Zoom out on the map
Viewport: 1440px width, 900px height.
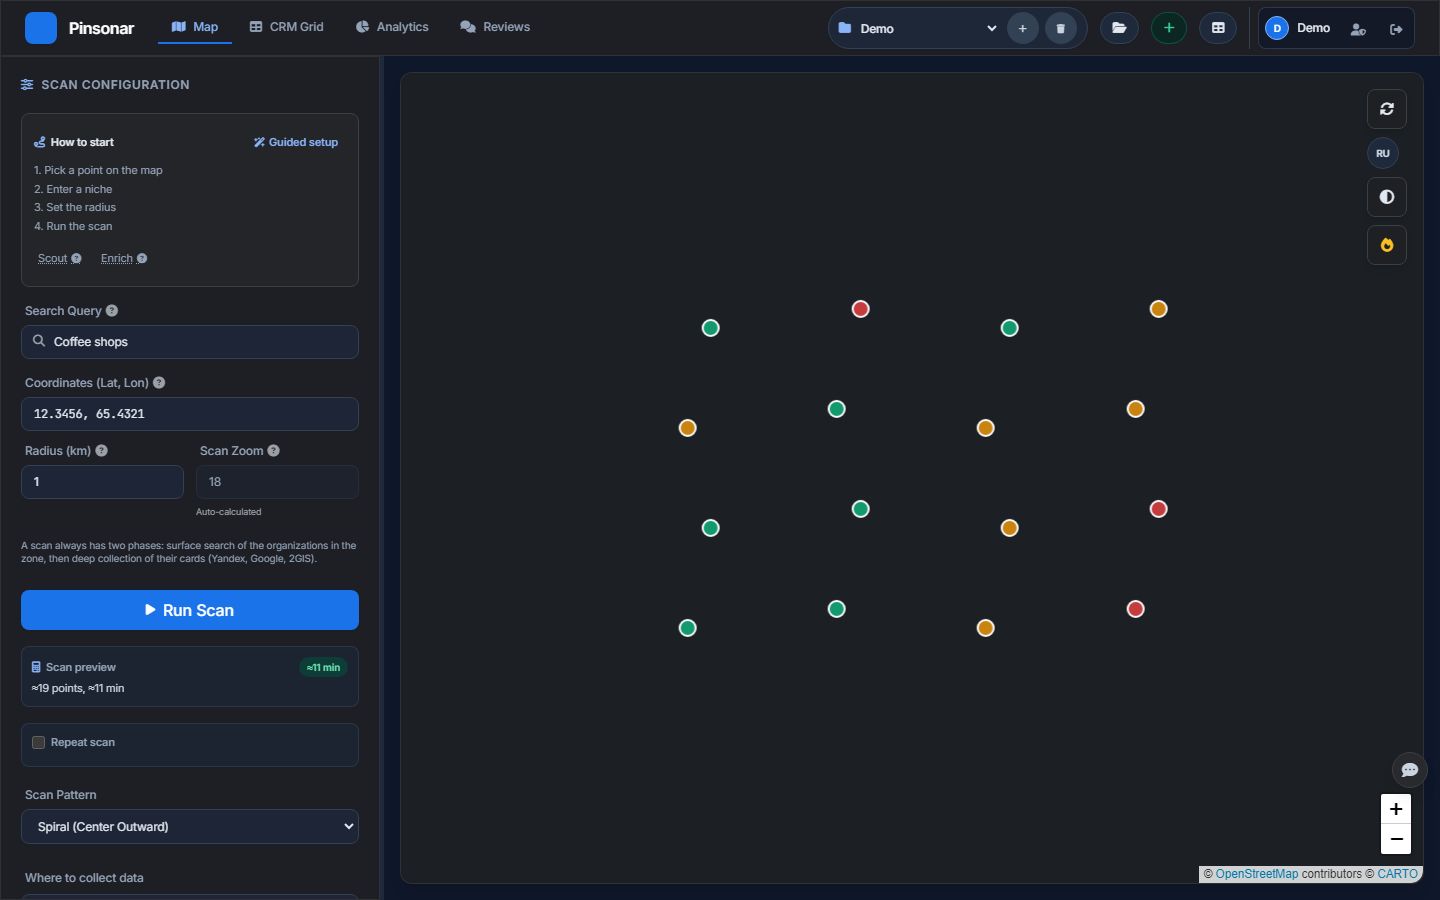pyautogui.click(x=1396, y=839)
